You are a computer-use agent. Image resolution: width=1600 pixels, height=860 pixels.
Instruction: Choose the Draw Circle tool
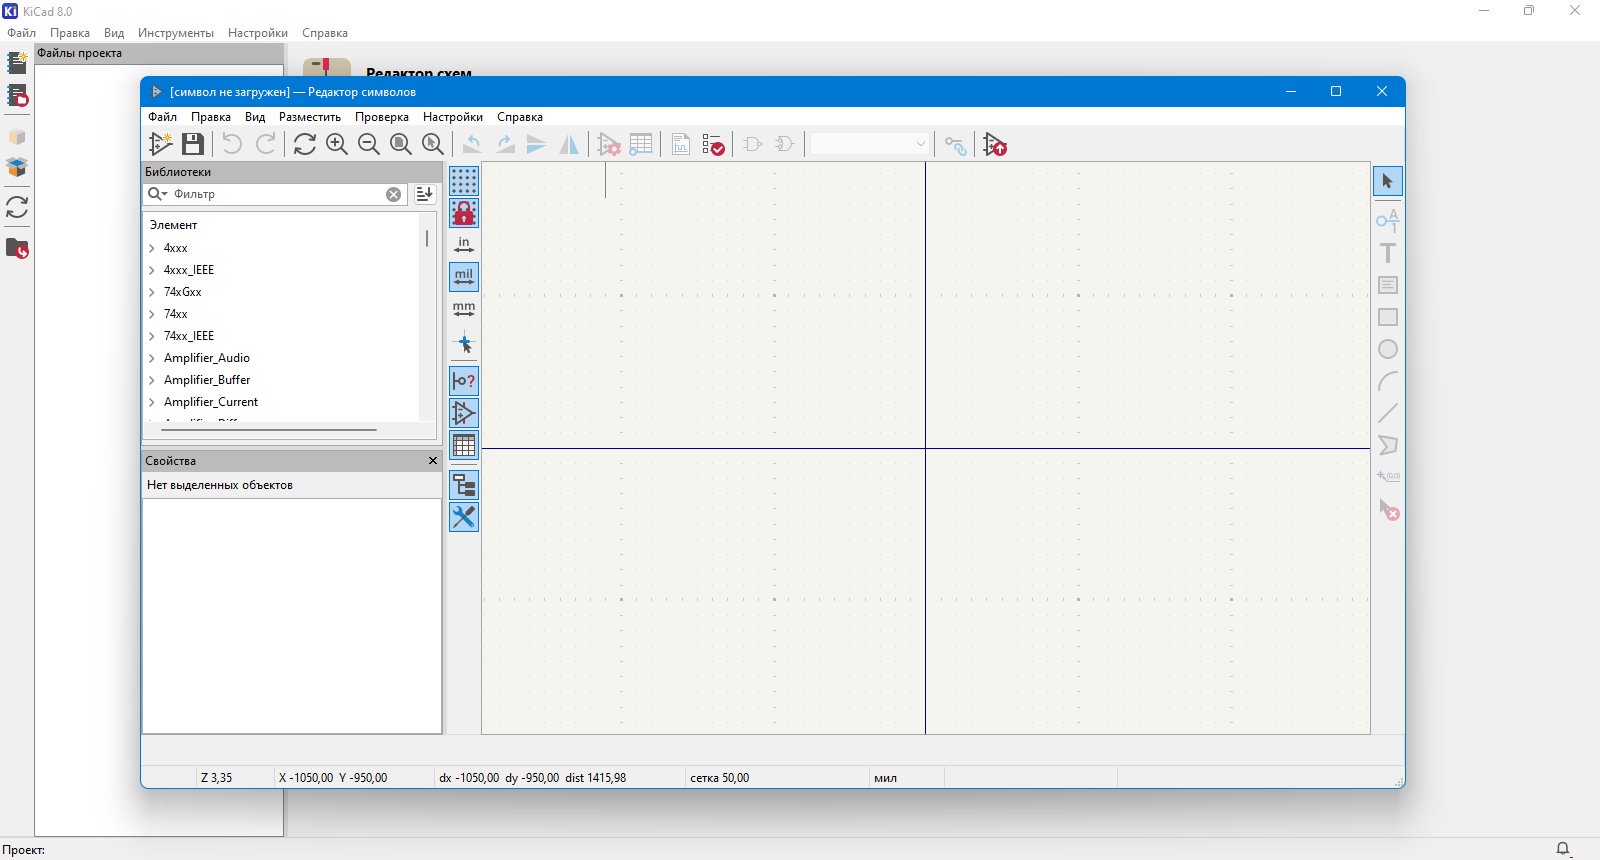pos(1388,349)
